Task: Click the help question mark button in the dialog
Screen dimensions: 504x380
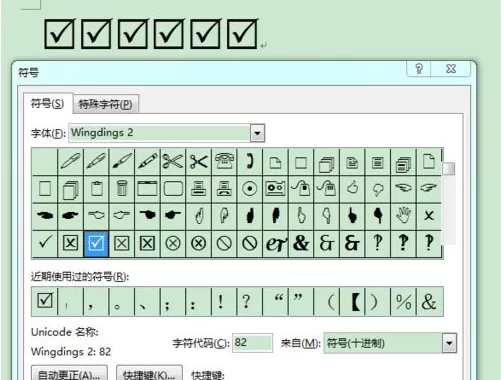Action: click(419, 69)
